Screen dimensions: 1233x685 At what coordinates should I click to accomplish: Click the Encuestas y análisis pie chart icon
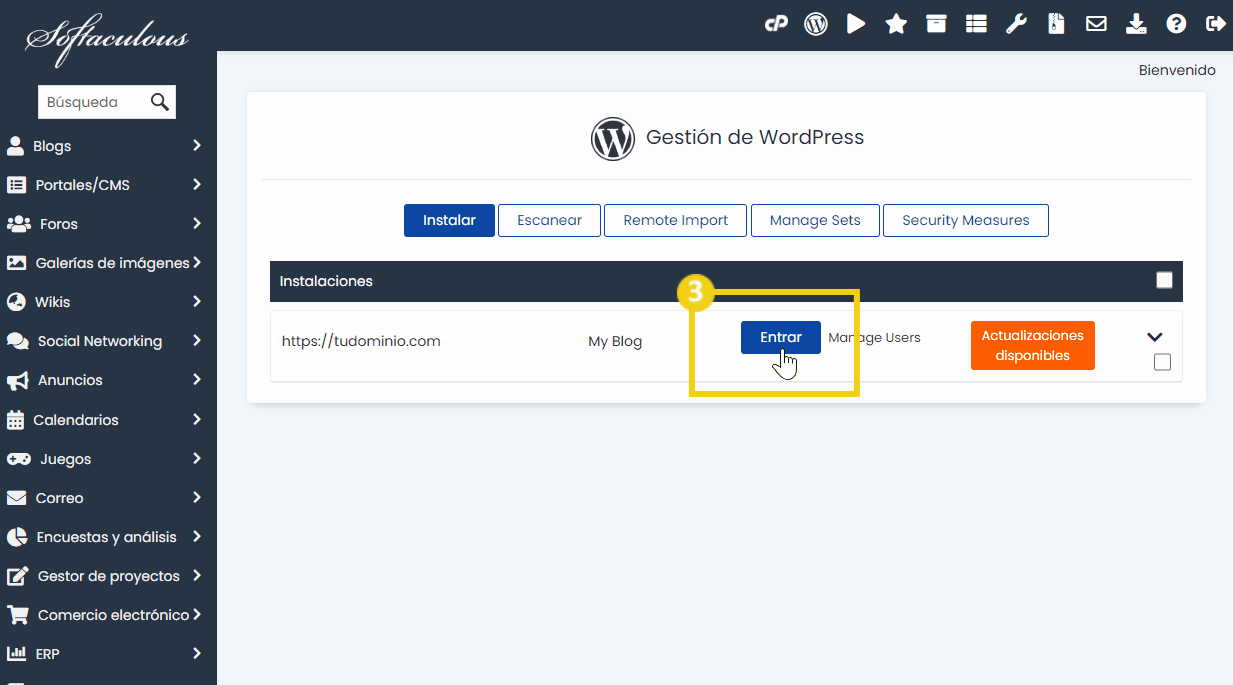click(16, 537)
